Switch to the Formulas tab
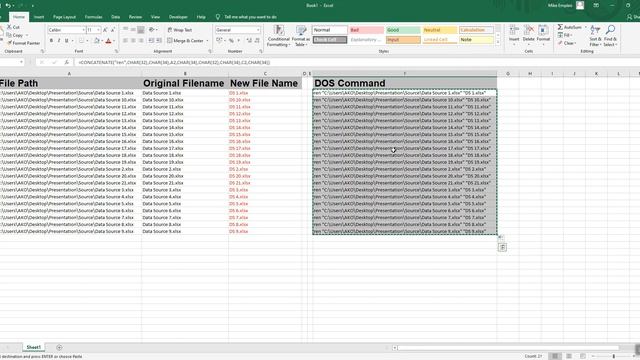 pos(93,17)
